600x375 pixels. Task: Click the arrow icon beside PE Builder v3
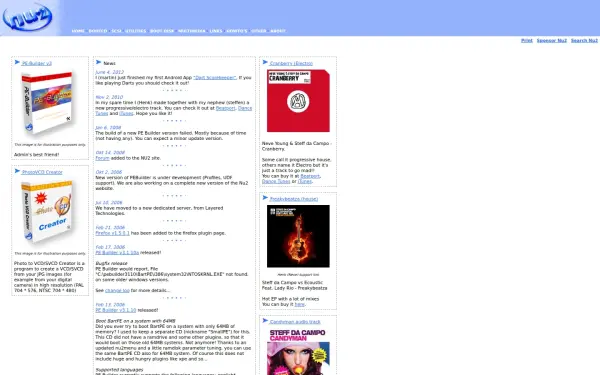[x=17, y=62]
